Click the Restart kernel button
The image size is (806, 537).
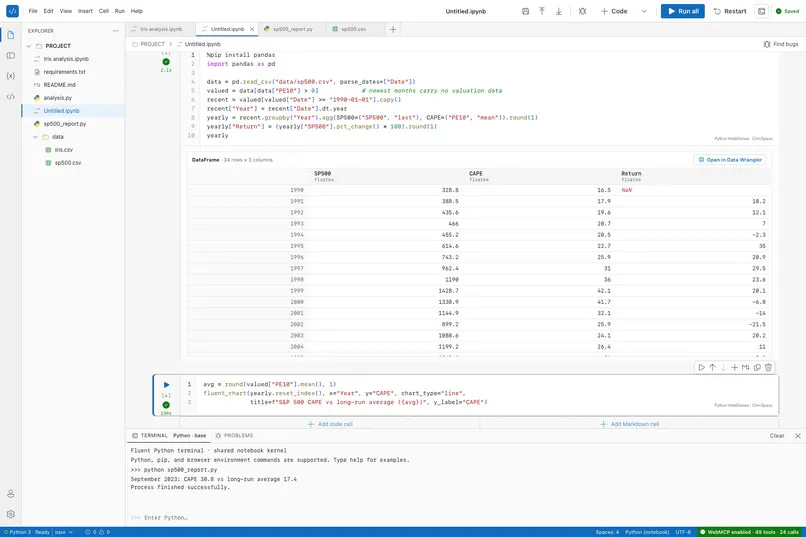click(x=730, y=11)
